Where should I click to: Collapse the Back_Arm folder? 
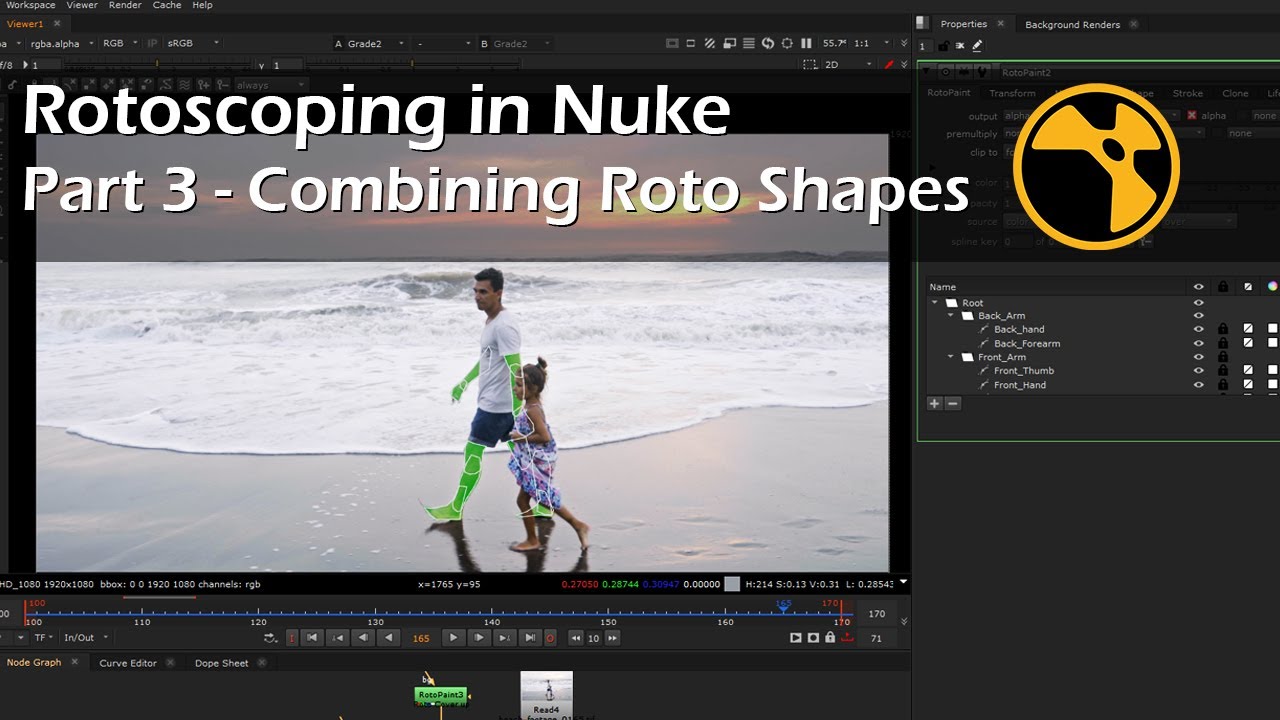(951, 315)
